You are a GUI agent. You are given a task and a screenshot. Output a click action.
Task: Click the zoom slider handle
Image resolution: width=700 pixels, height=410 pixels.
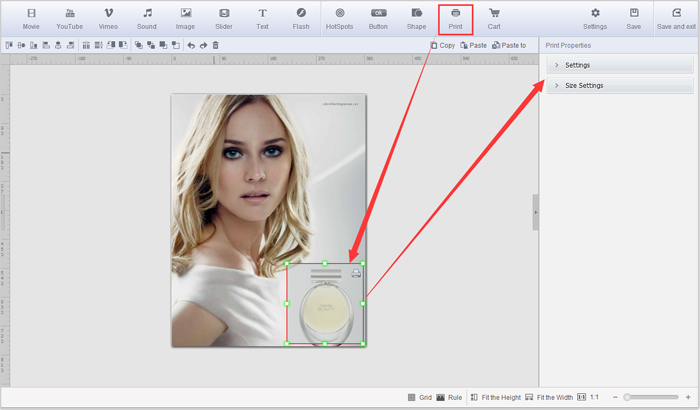627,397
